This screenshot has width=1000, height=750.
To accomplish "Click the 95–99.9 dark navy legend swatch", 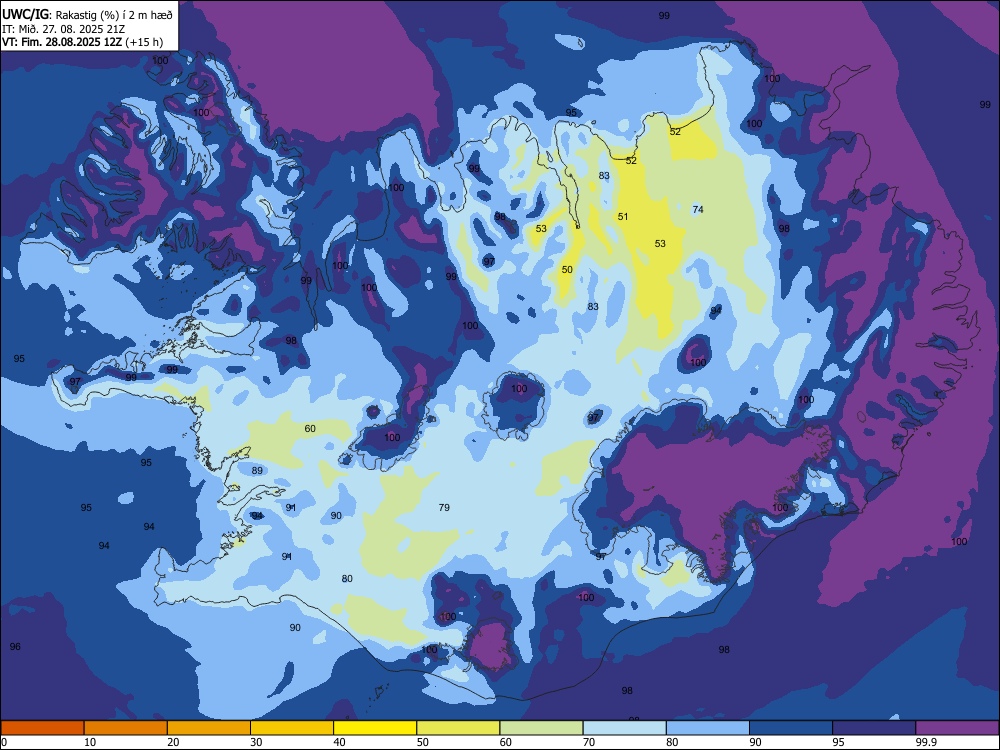I will point(874,728).
